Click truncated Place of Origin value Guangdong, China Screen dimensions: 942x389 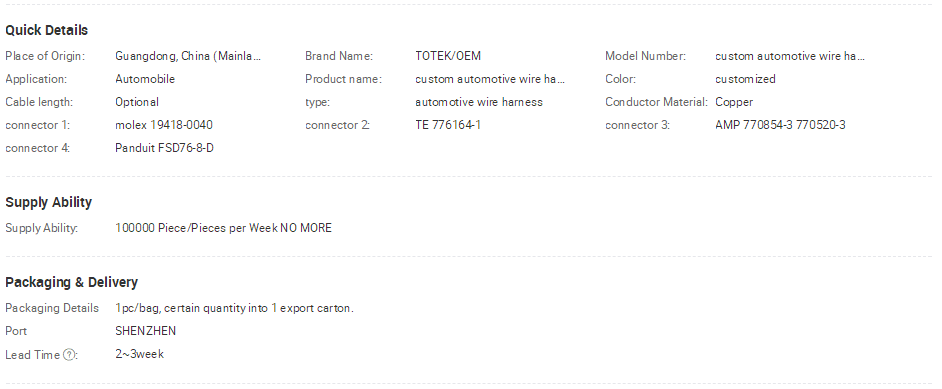pyautogui.click(x=188, y=56)
